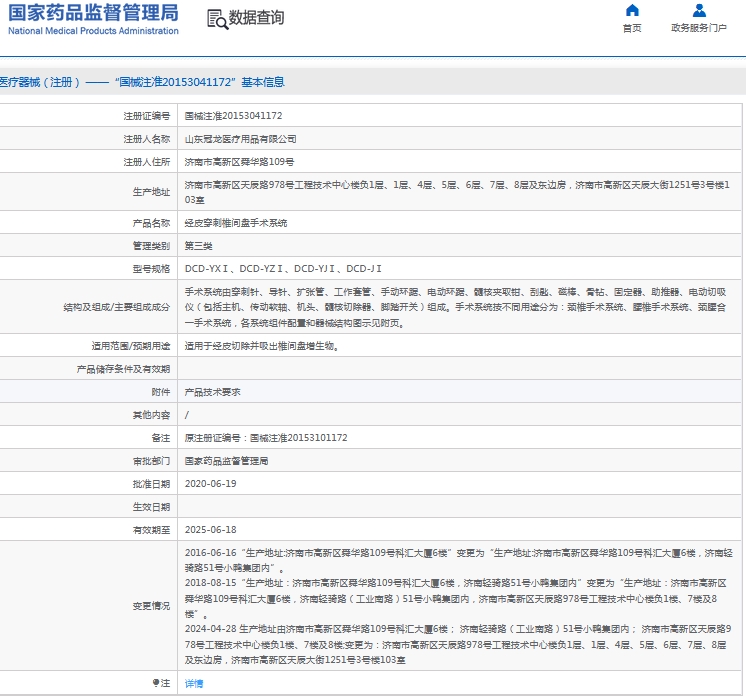Click the National Medical Products Administration text
Screen dimensions: 746x696
pos(93,31)
